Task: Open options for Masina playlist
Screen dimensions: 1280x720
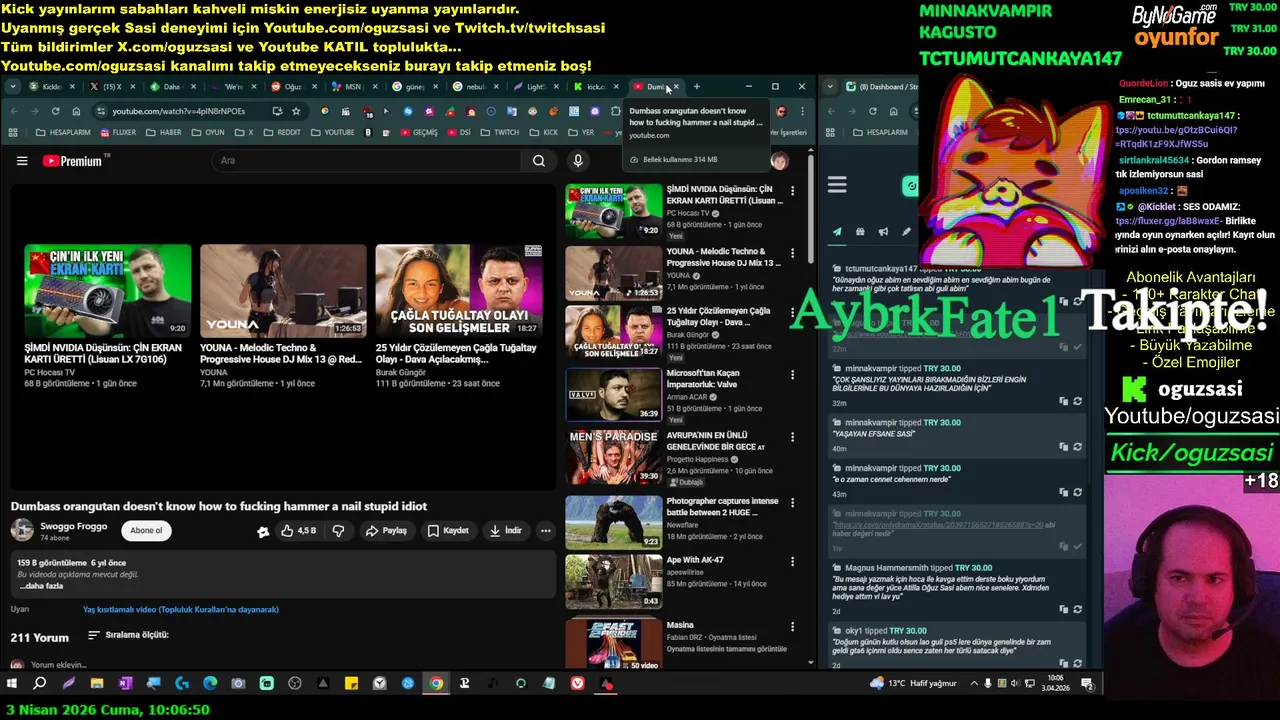Action: coord(792,627)
